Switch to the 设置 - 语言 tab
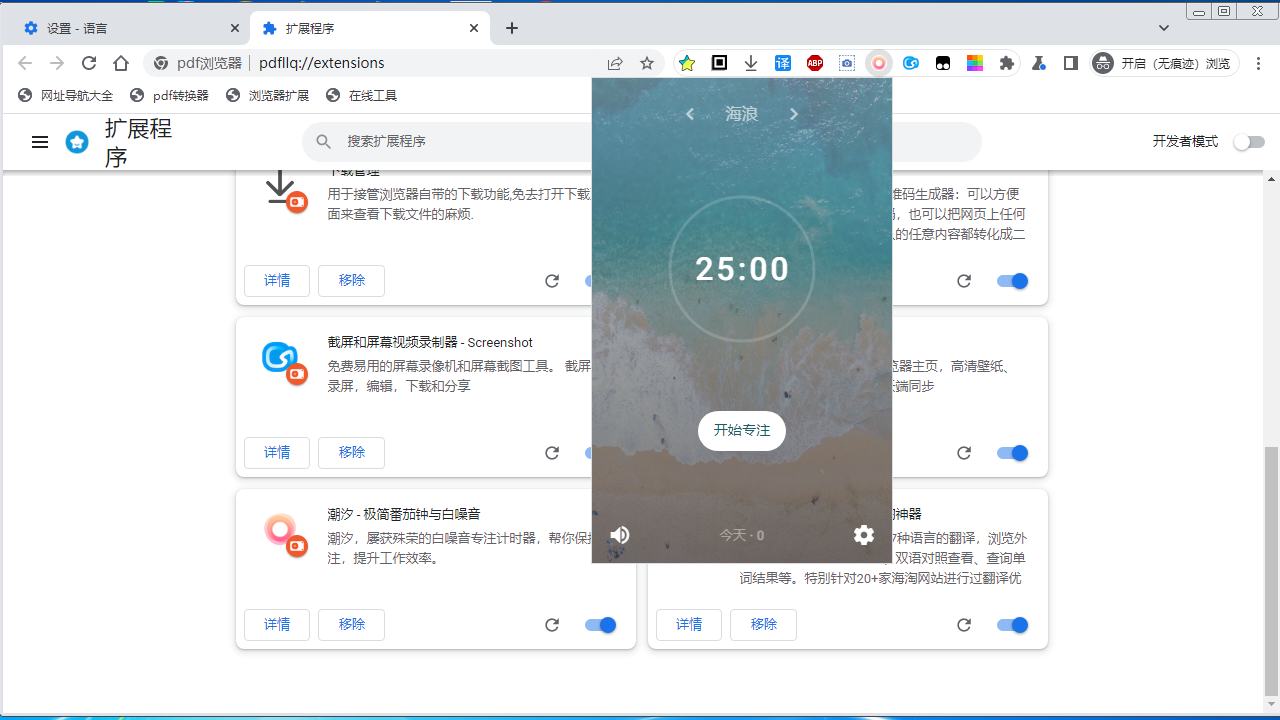 coord(120,27)
